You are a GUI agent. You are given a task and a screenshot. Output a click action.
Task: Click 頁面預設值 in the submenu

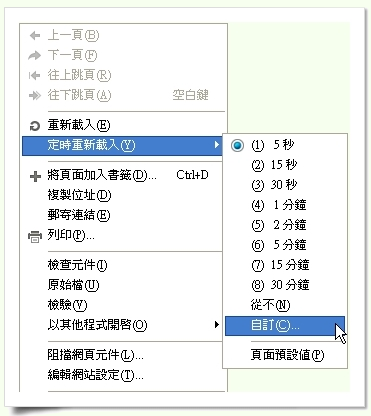coord(285,355)
